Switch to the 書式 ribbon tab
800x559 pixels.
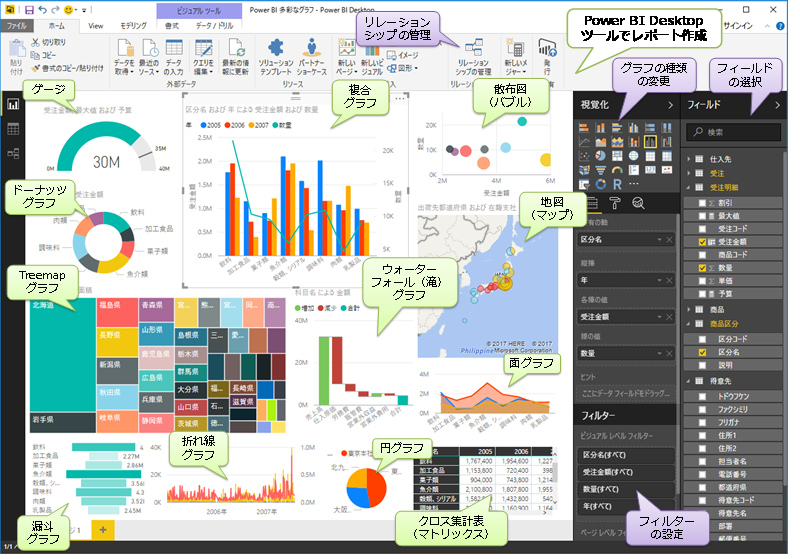172,26
